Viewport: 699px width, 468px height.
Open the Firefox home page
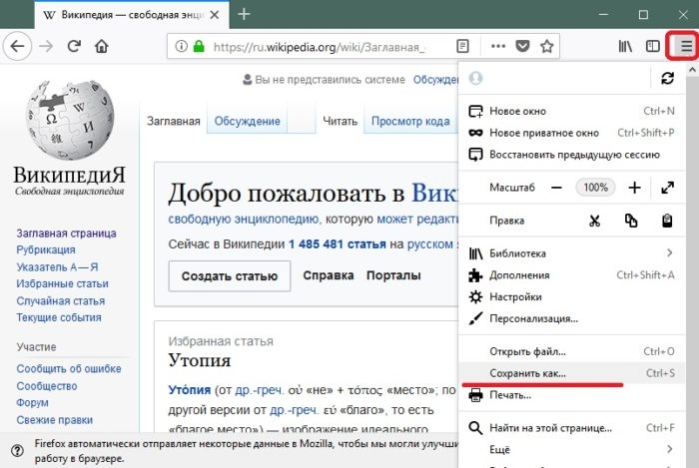(x=102, y=46)
